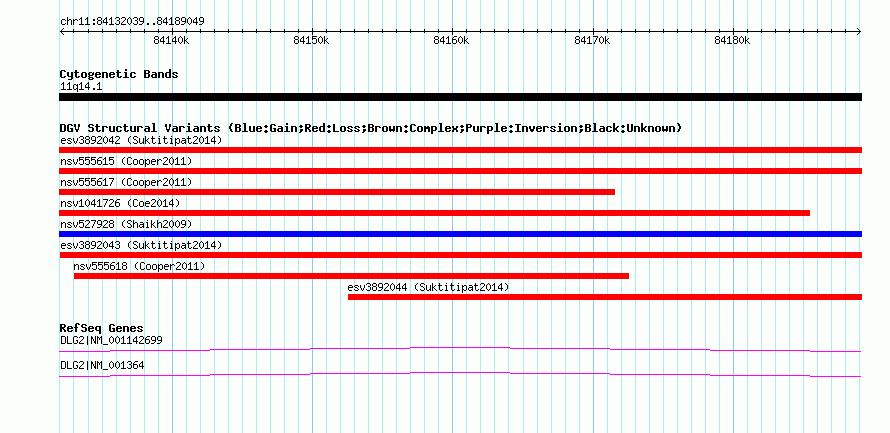Open the esv3892044 (Suktitipat2014) variant label
The width and height of the screenshot is (890, 433).
tap(428, 287)
